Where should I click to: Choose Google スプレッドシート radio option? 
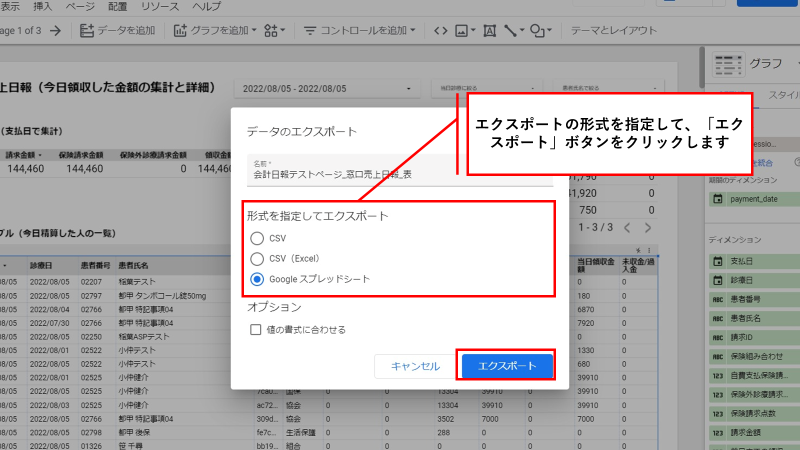[x=257, y=279]
